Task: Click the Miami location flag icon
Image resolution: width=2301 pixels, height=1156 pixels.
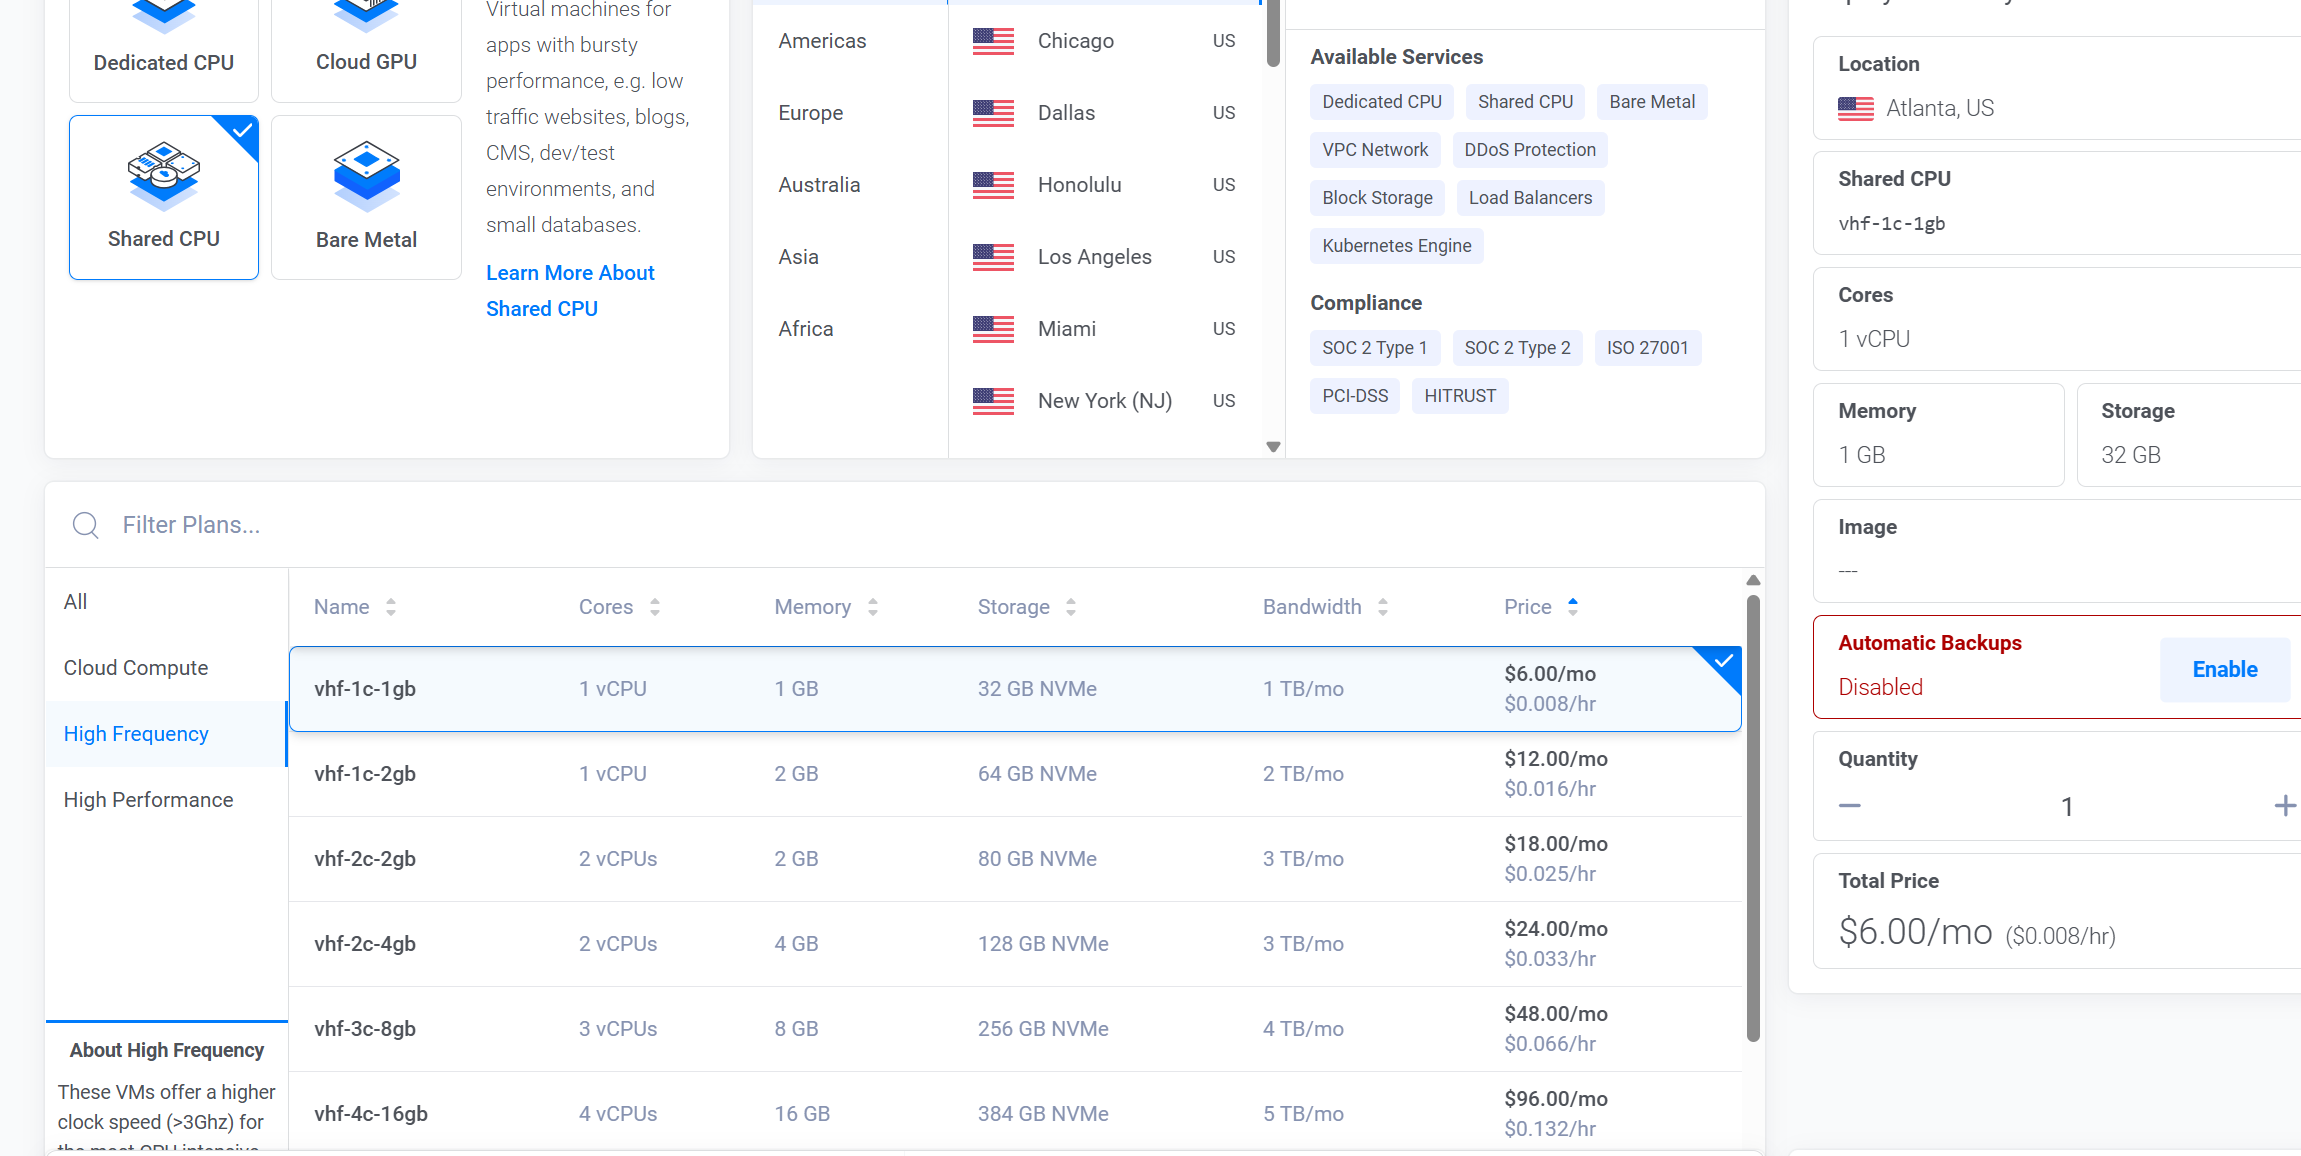Action: click(x=993, y=329)
